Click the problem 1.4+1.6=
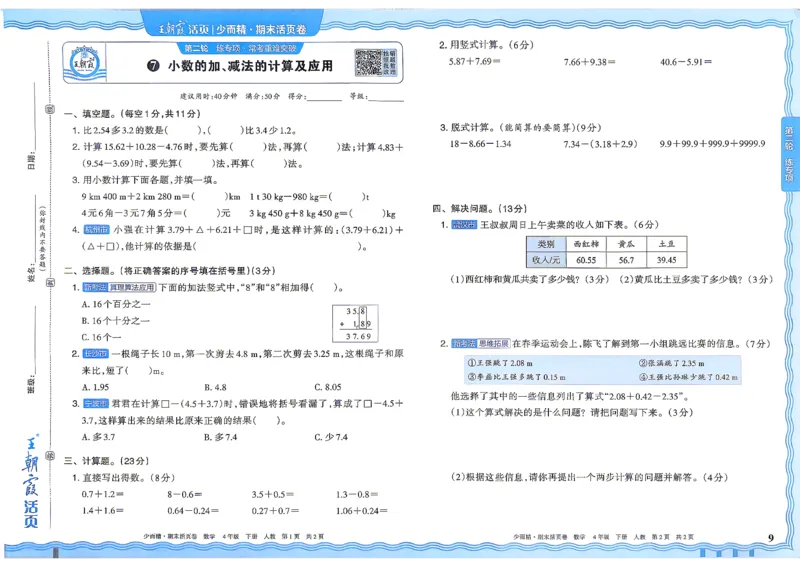Screen dimensions: 800x566 click(103, 511)
